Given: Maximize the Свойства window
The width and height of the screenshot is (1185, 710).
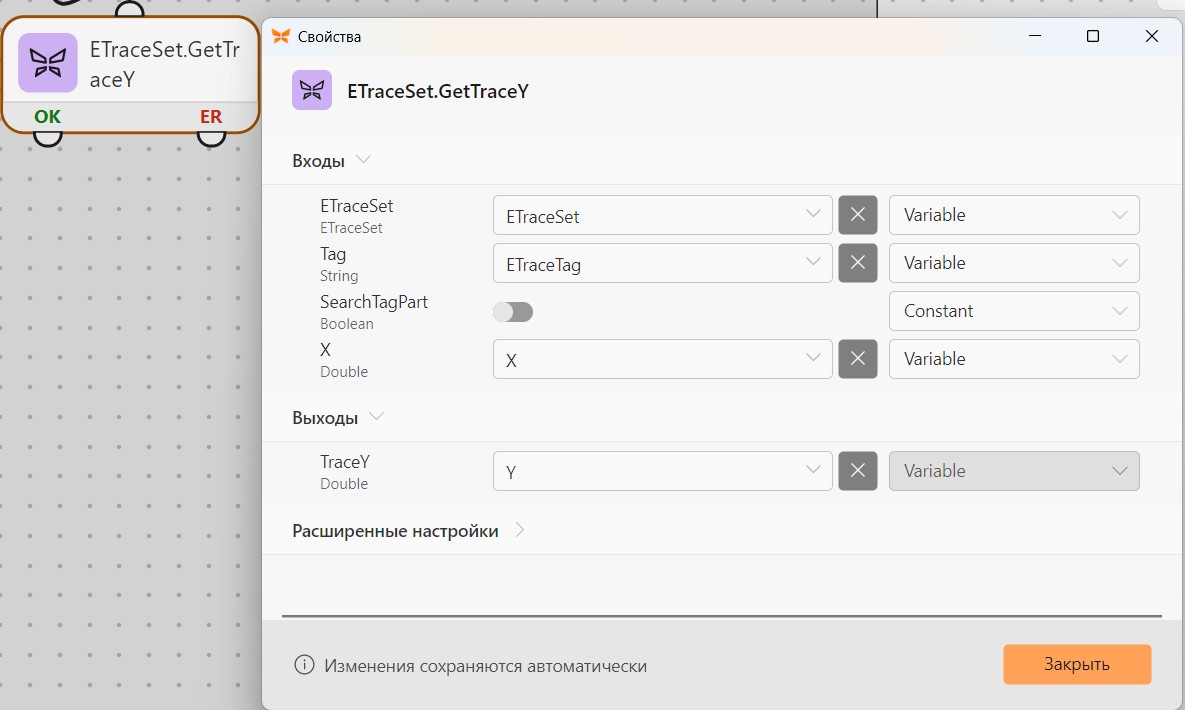Looking at the screenshot, I should [1093, 36].
